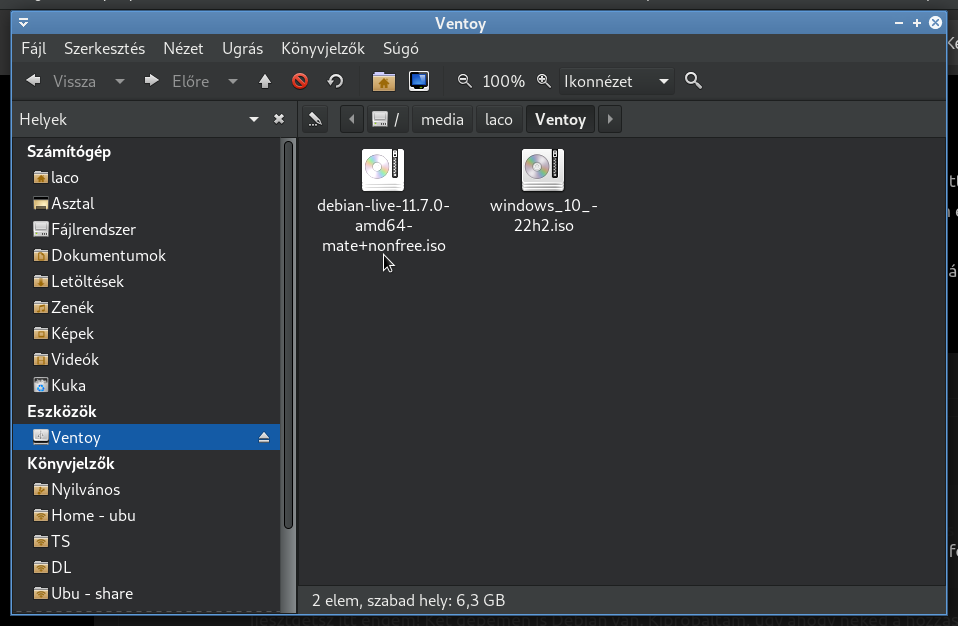Screen dimensions: 958x626
Task: Click the sidebar vertical scrollbar
Action: tap(288, 335)
